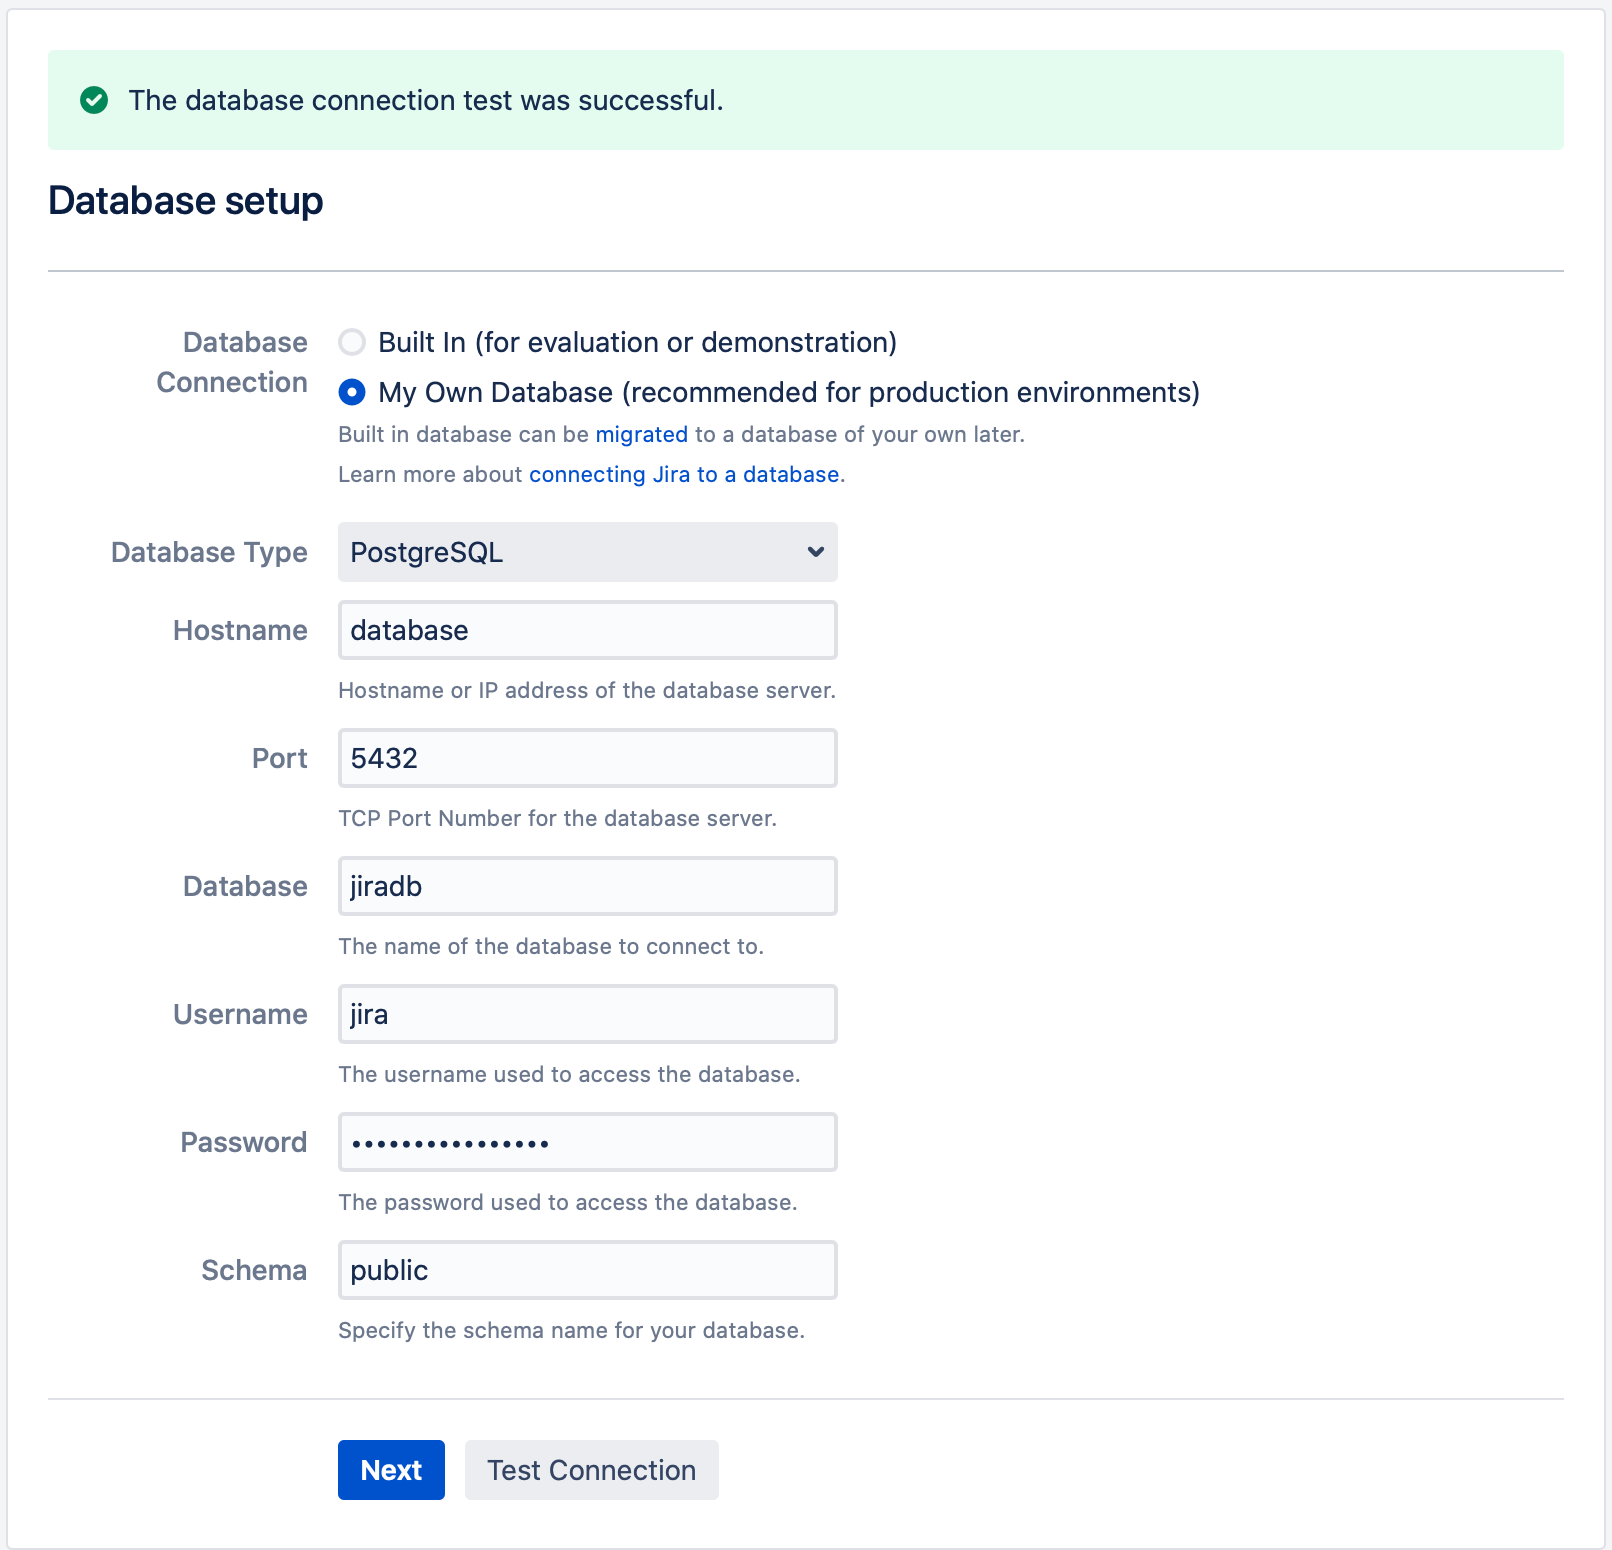Click the "Database Type" field label

coord(209,552)
